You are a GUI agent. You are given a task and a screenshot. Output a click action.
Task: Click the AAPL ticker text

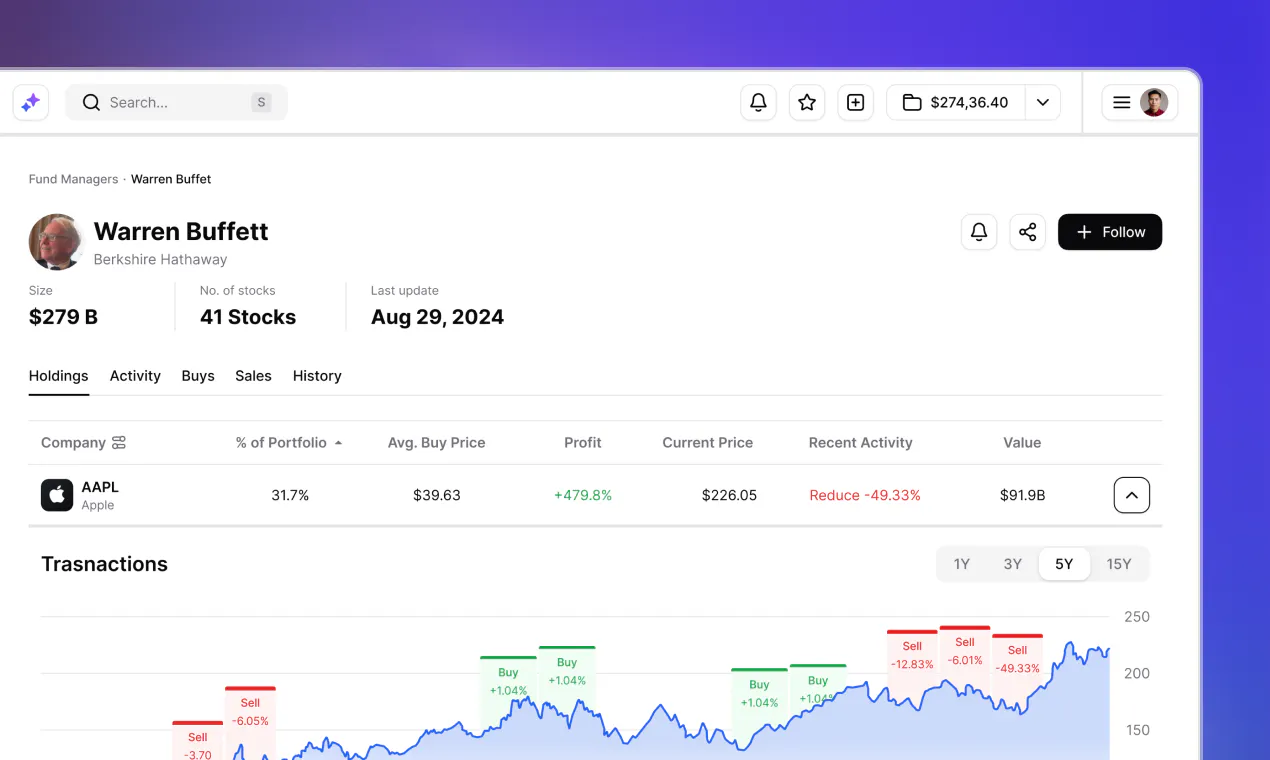pos(100,487)
